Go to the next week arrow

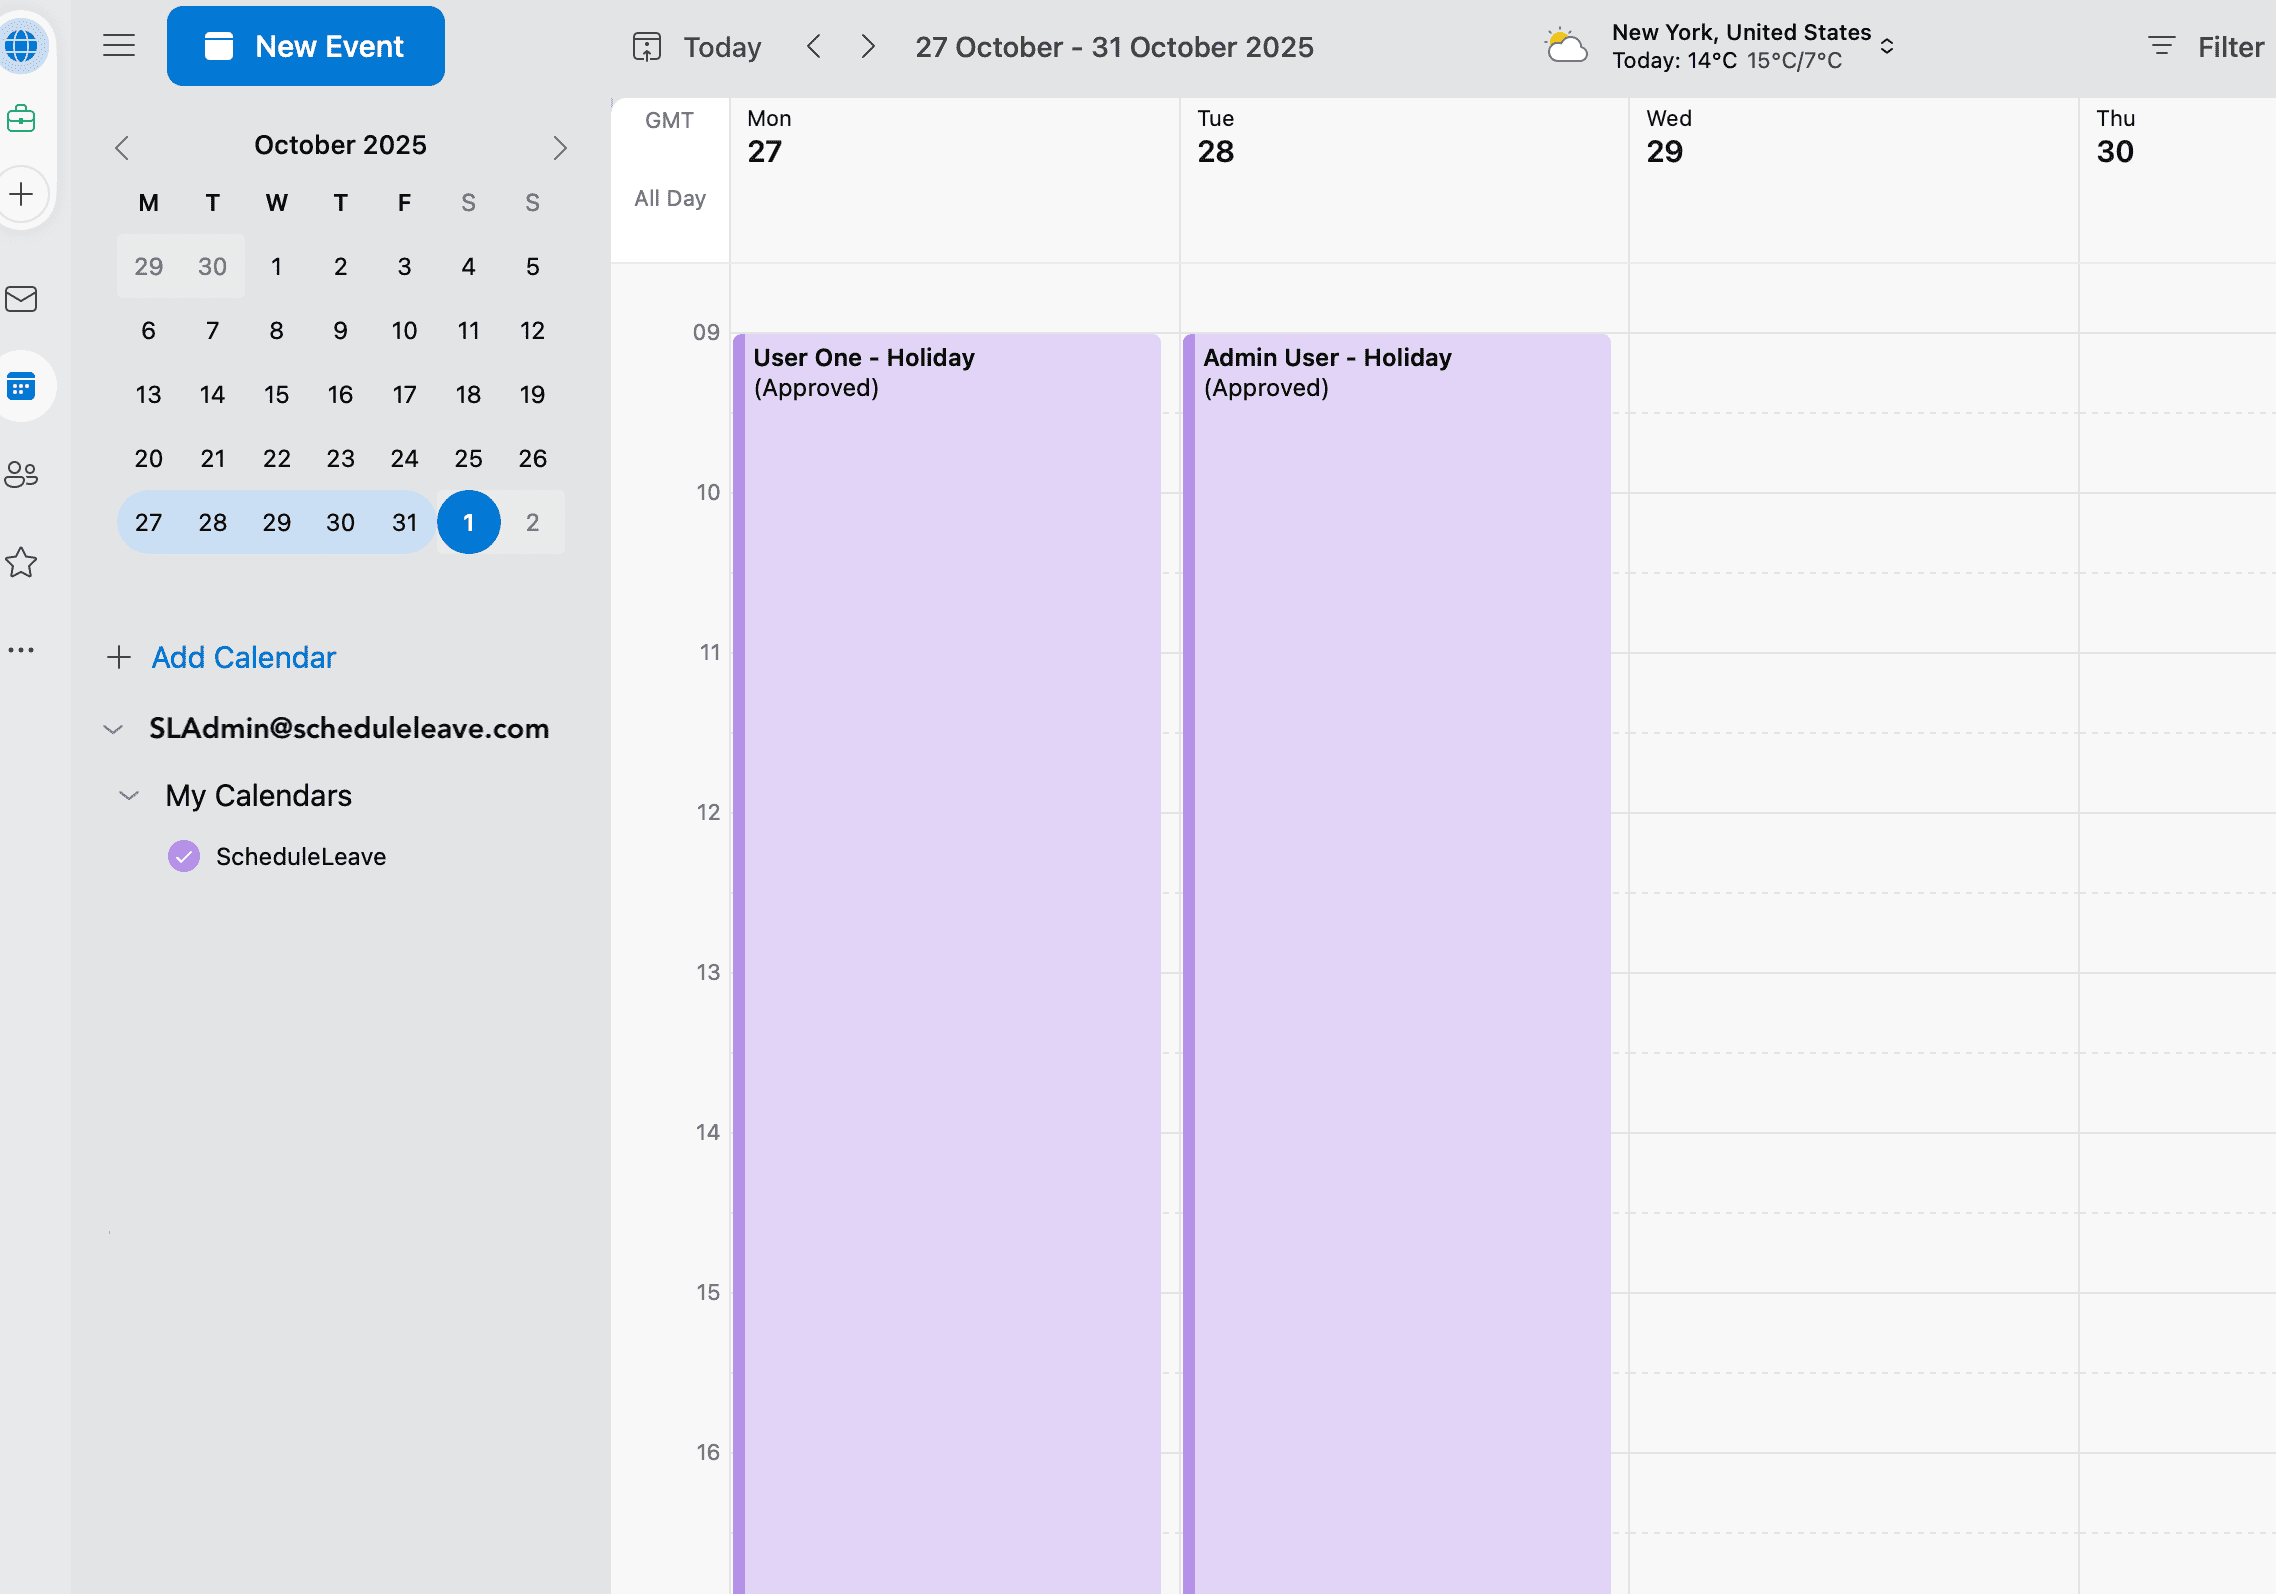[868, 47]
